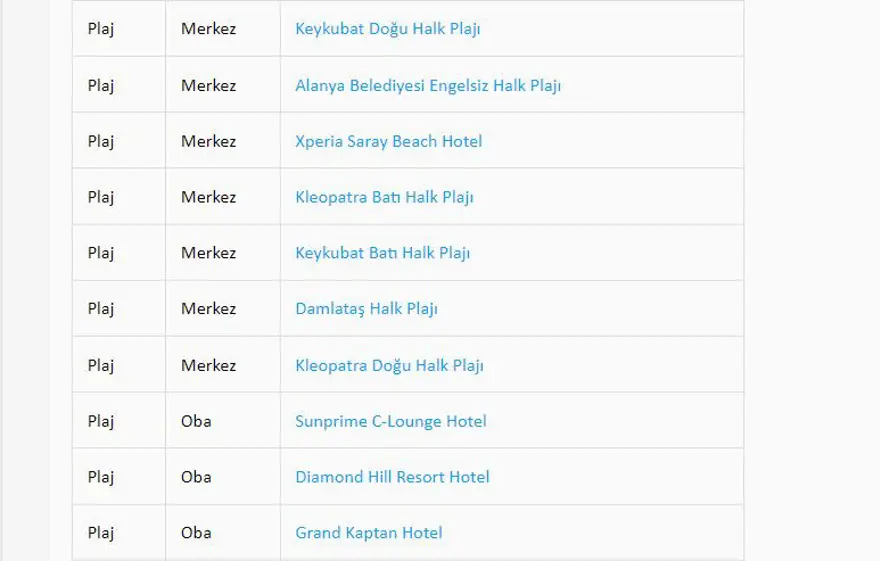Open the Keykubat Doğu Halk Plajı link
The height and width of the screenshot is (561, 880).
(387, 29)
